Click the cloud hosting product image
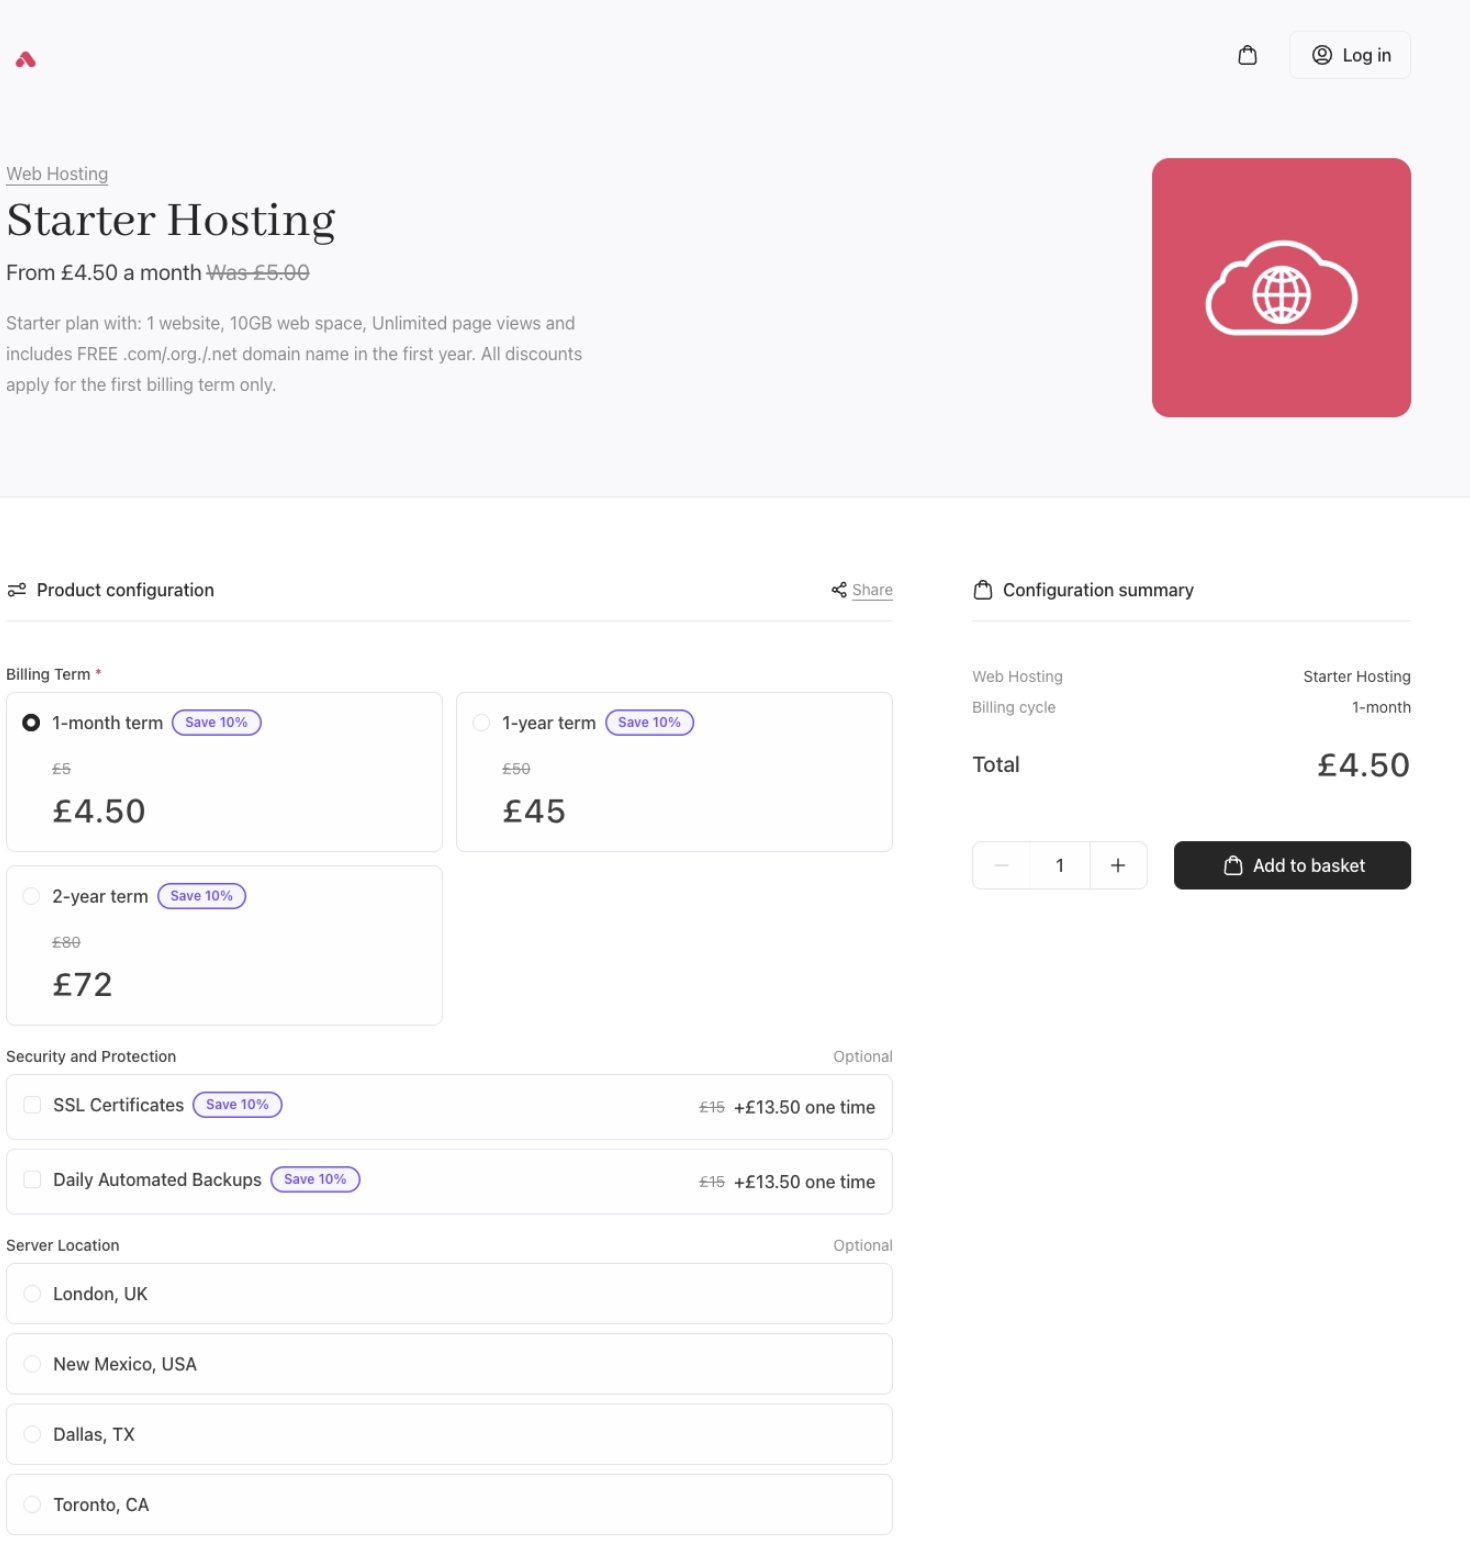This screenshot has height=1542, width=1470. tap(1281, 288)
